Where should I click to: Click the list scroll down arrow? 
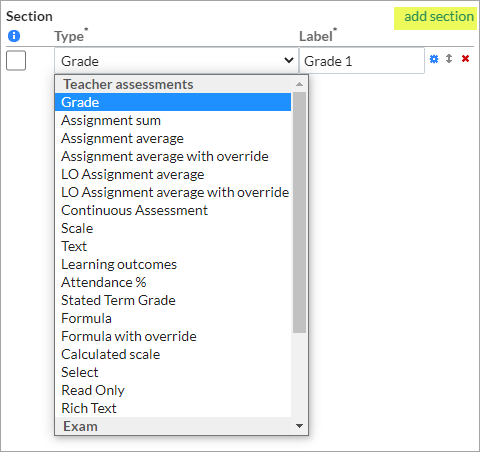tap(299, 426)
